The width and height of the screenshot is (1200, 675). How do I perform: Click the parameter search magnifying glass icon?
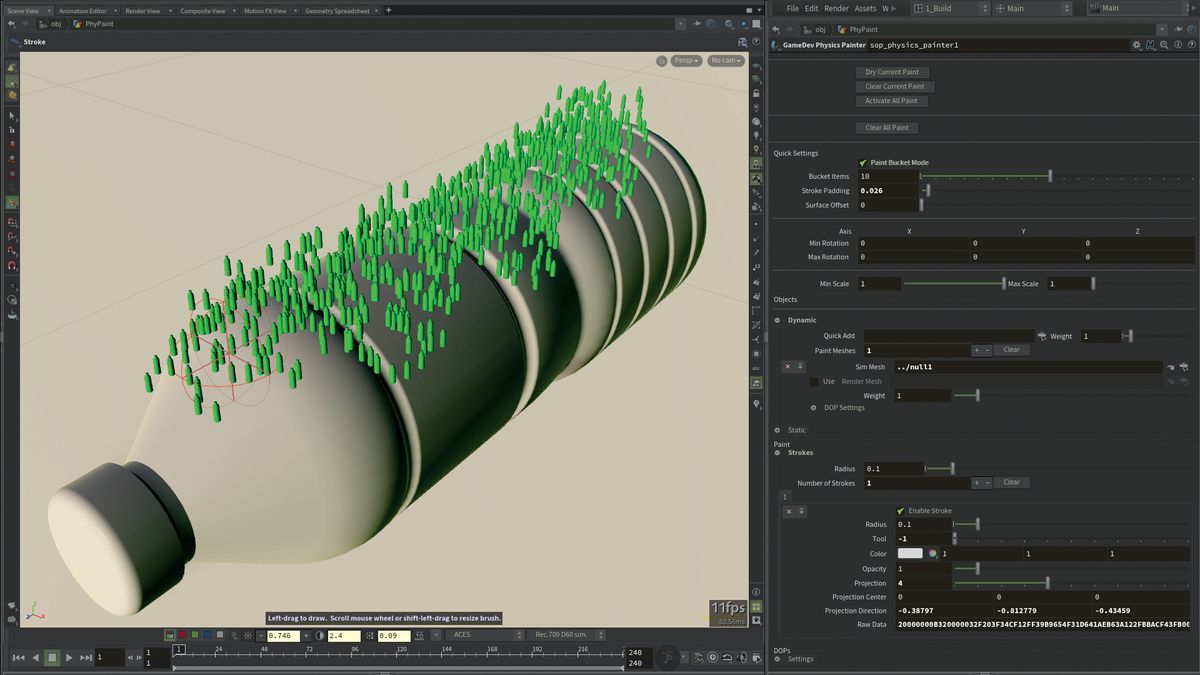click(1164, 45)
